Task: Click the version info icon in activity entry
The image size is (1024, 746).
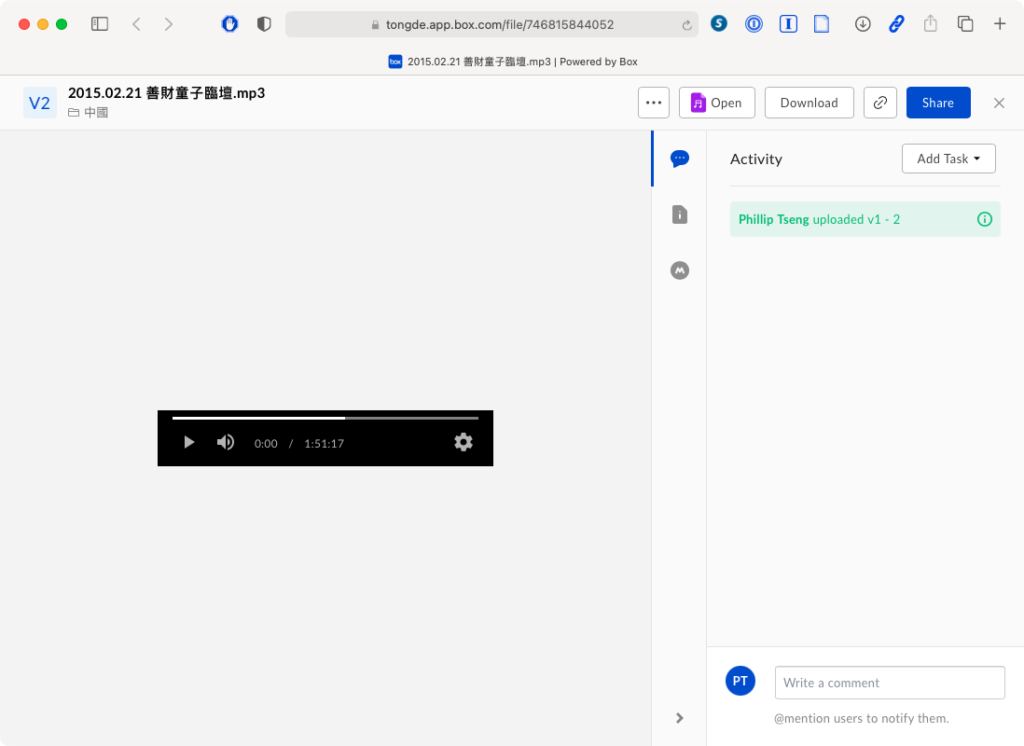Action: point(984,219)
